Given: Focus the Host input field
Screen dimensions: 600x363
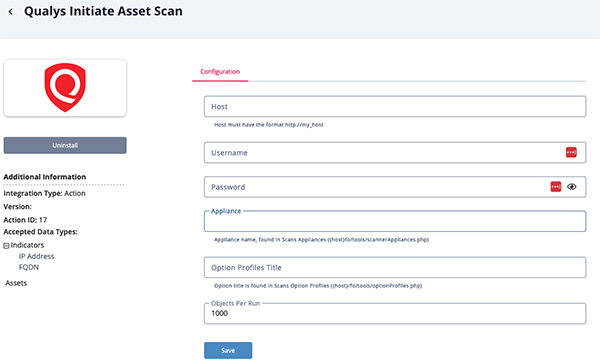Looking at the screenshot, I should 395,106.
